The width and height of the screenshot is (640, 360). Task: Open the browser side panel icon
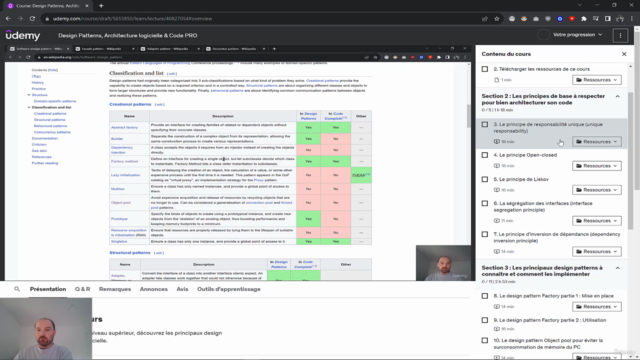click(x=608, y=19)
